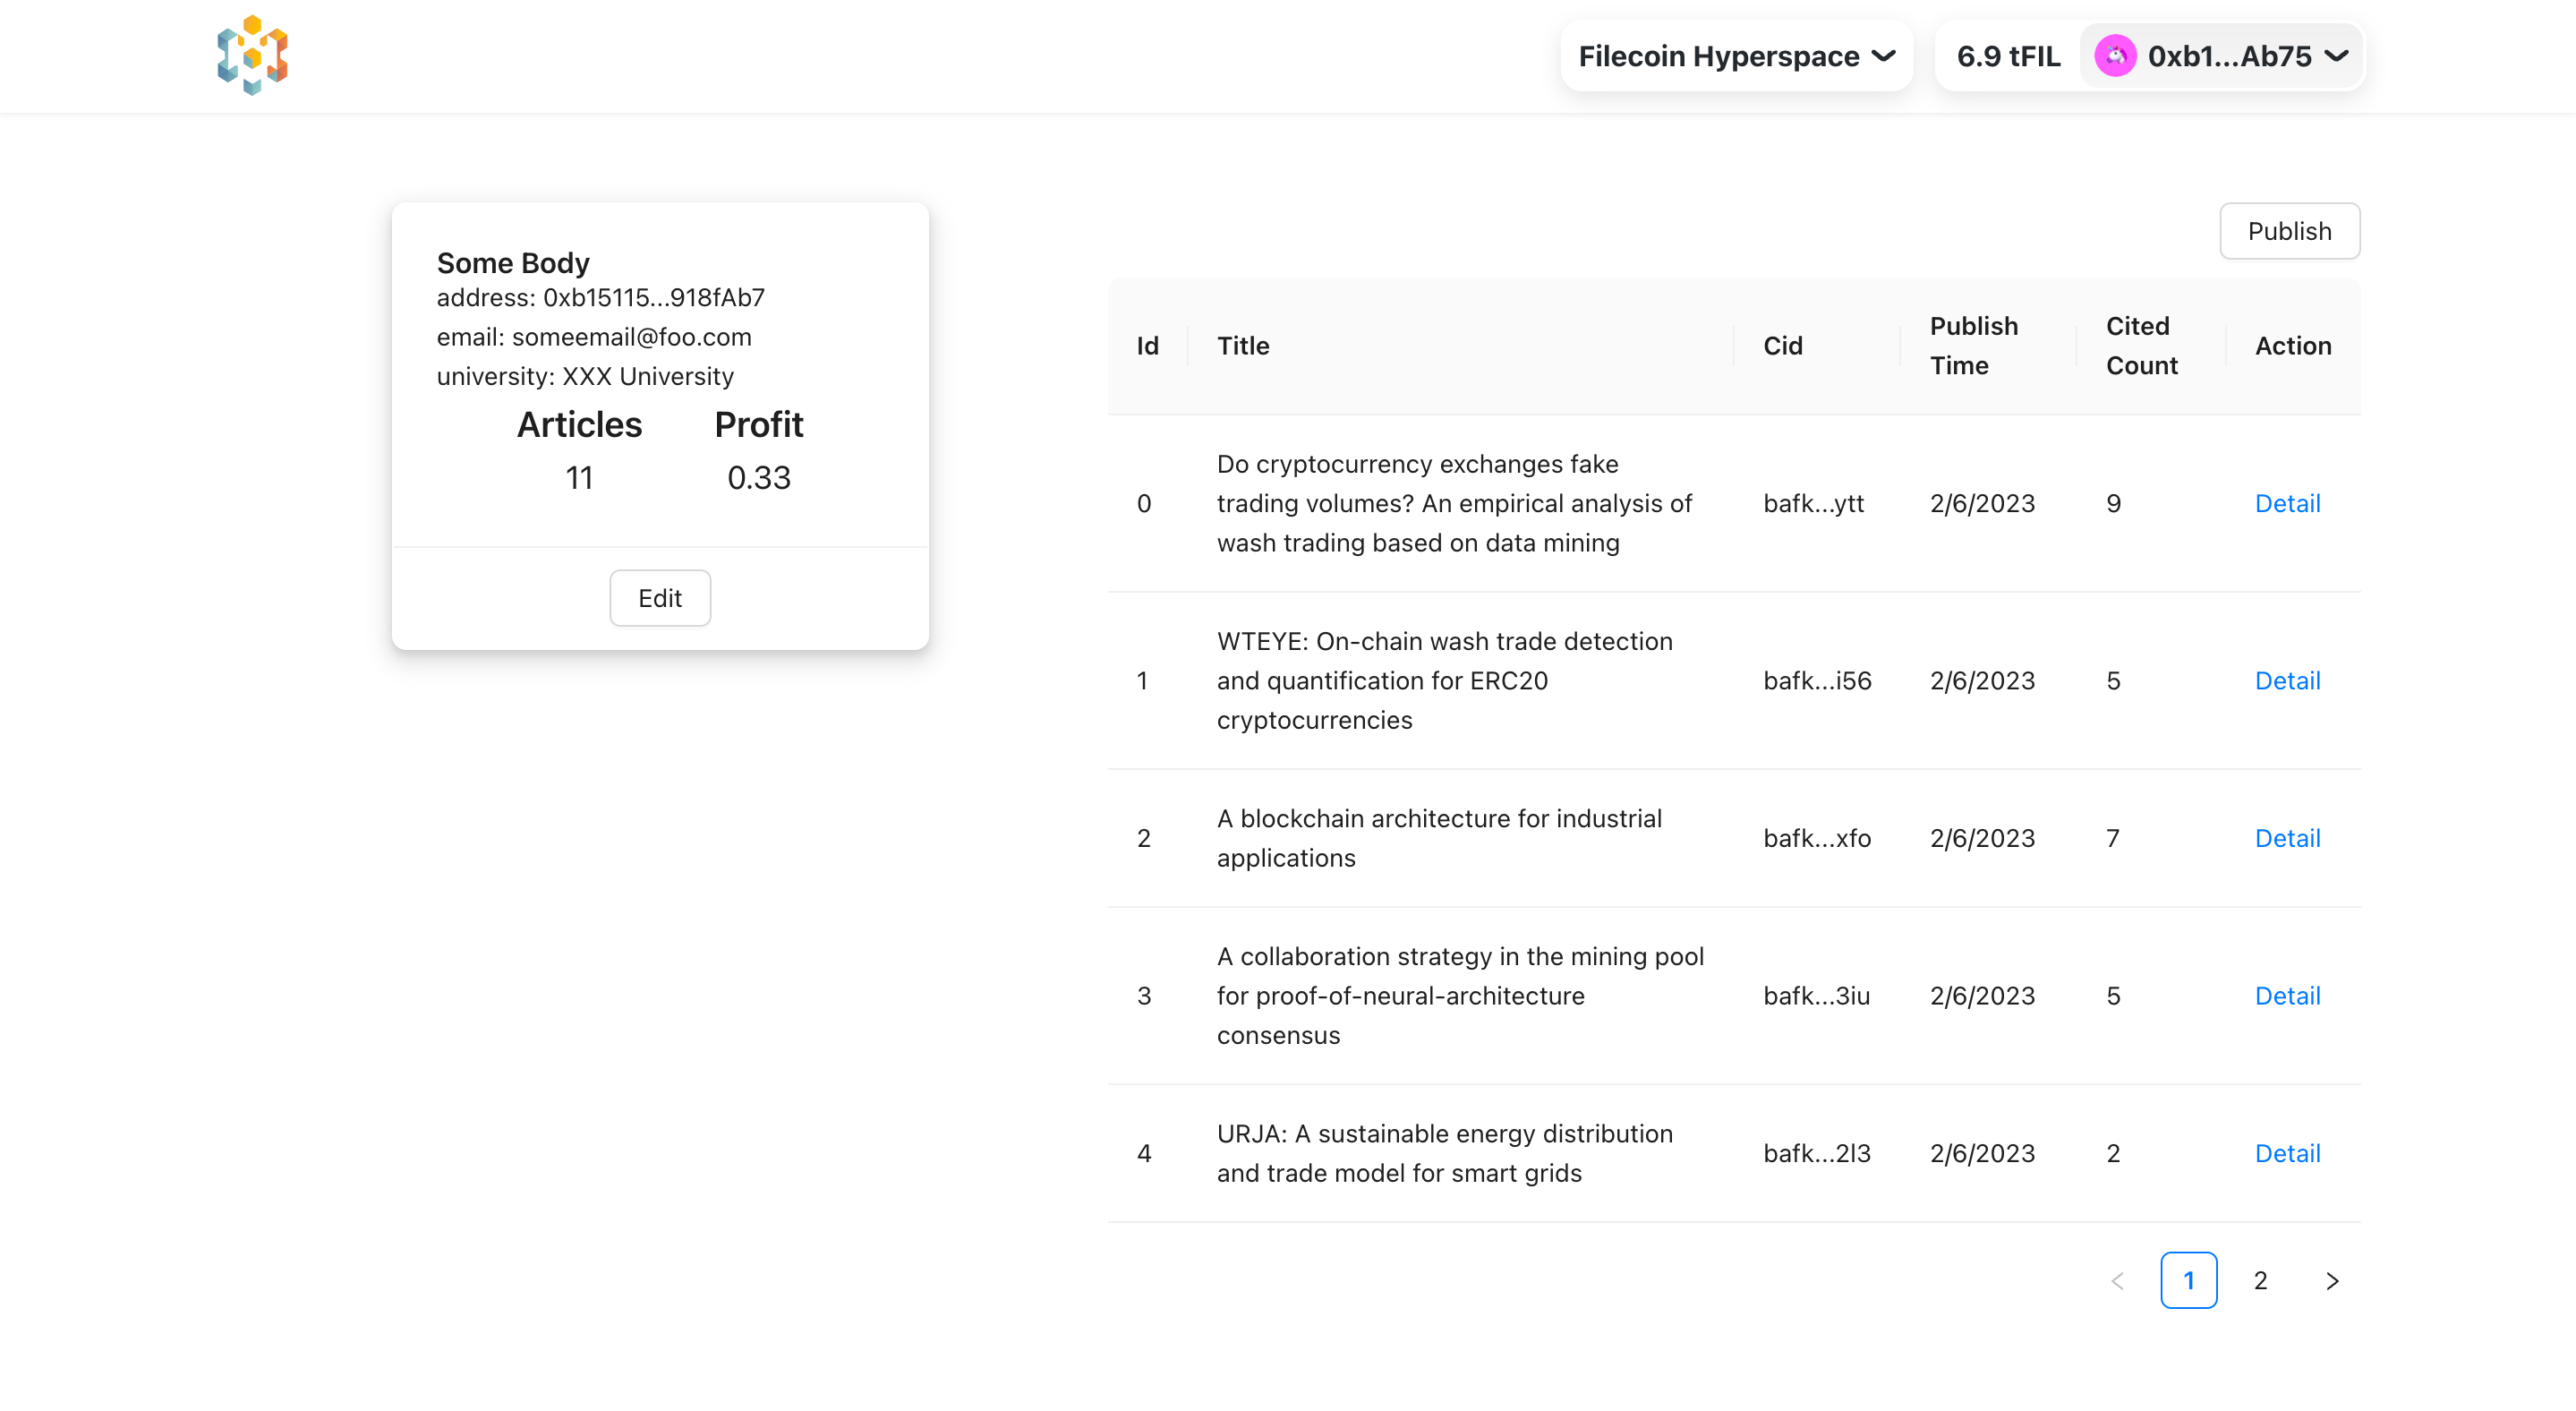Click cited count 2 in URJA row

(2113, 1153)
